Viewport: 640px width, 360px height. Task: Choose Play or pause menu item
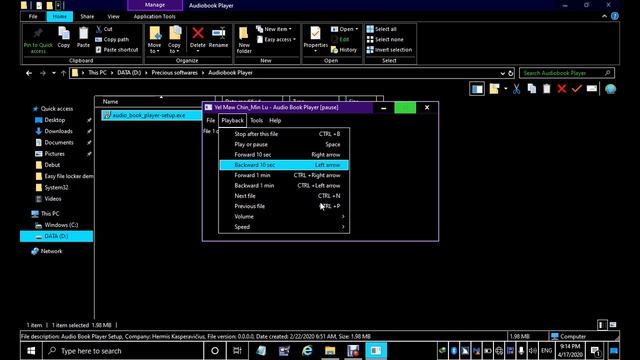[x=284, y=144]
